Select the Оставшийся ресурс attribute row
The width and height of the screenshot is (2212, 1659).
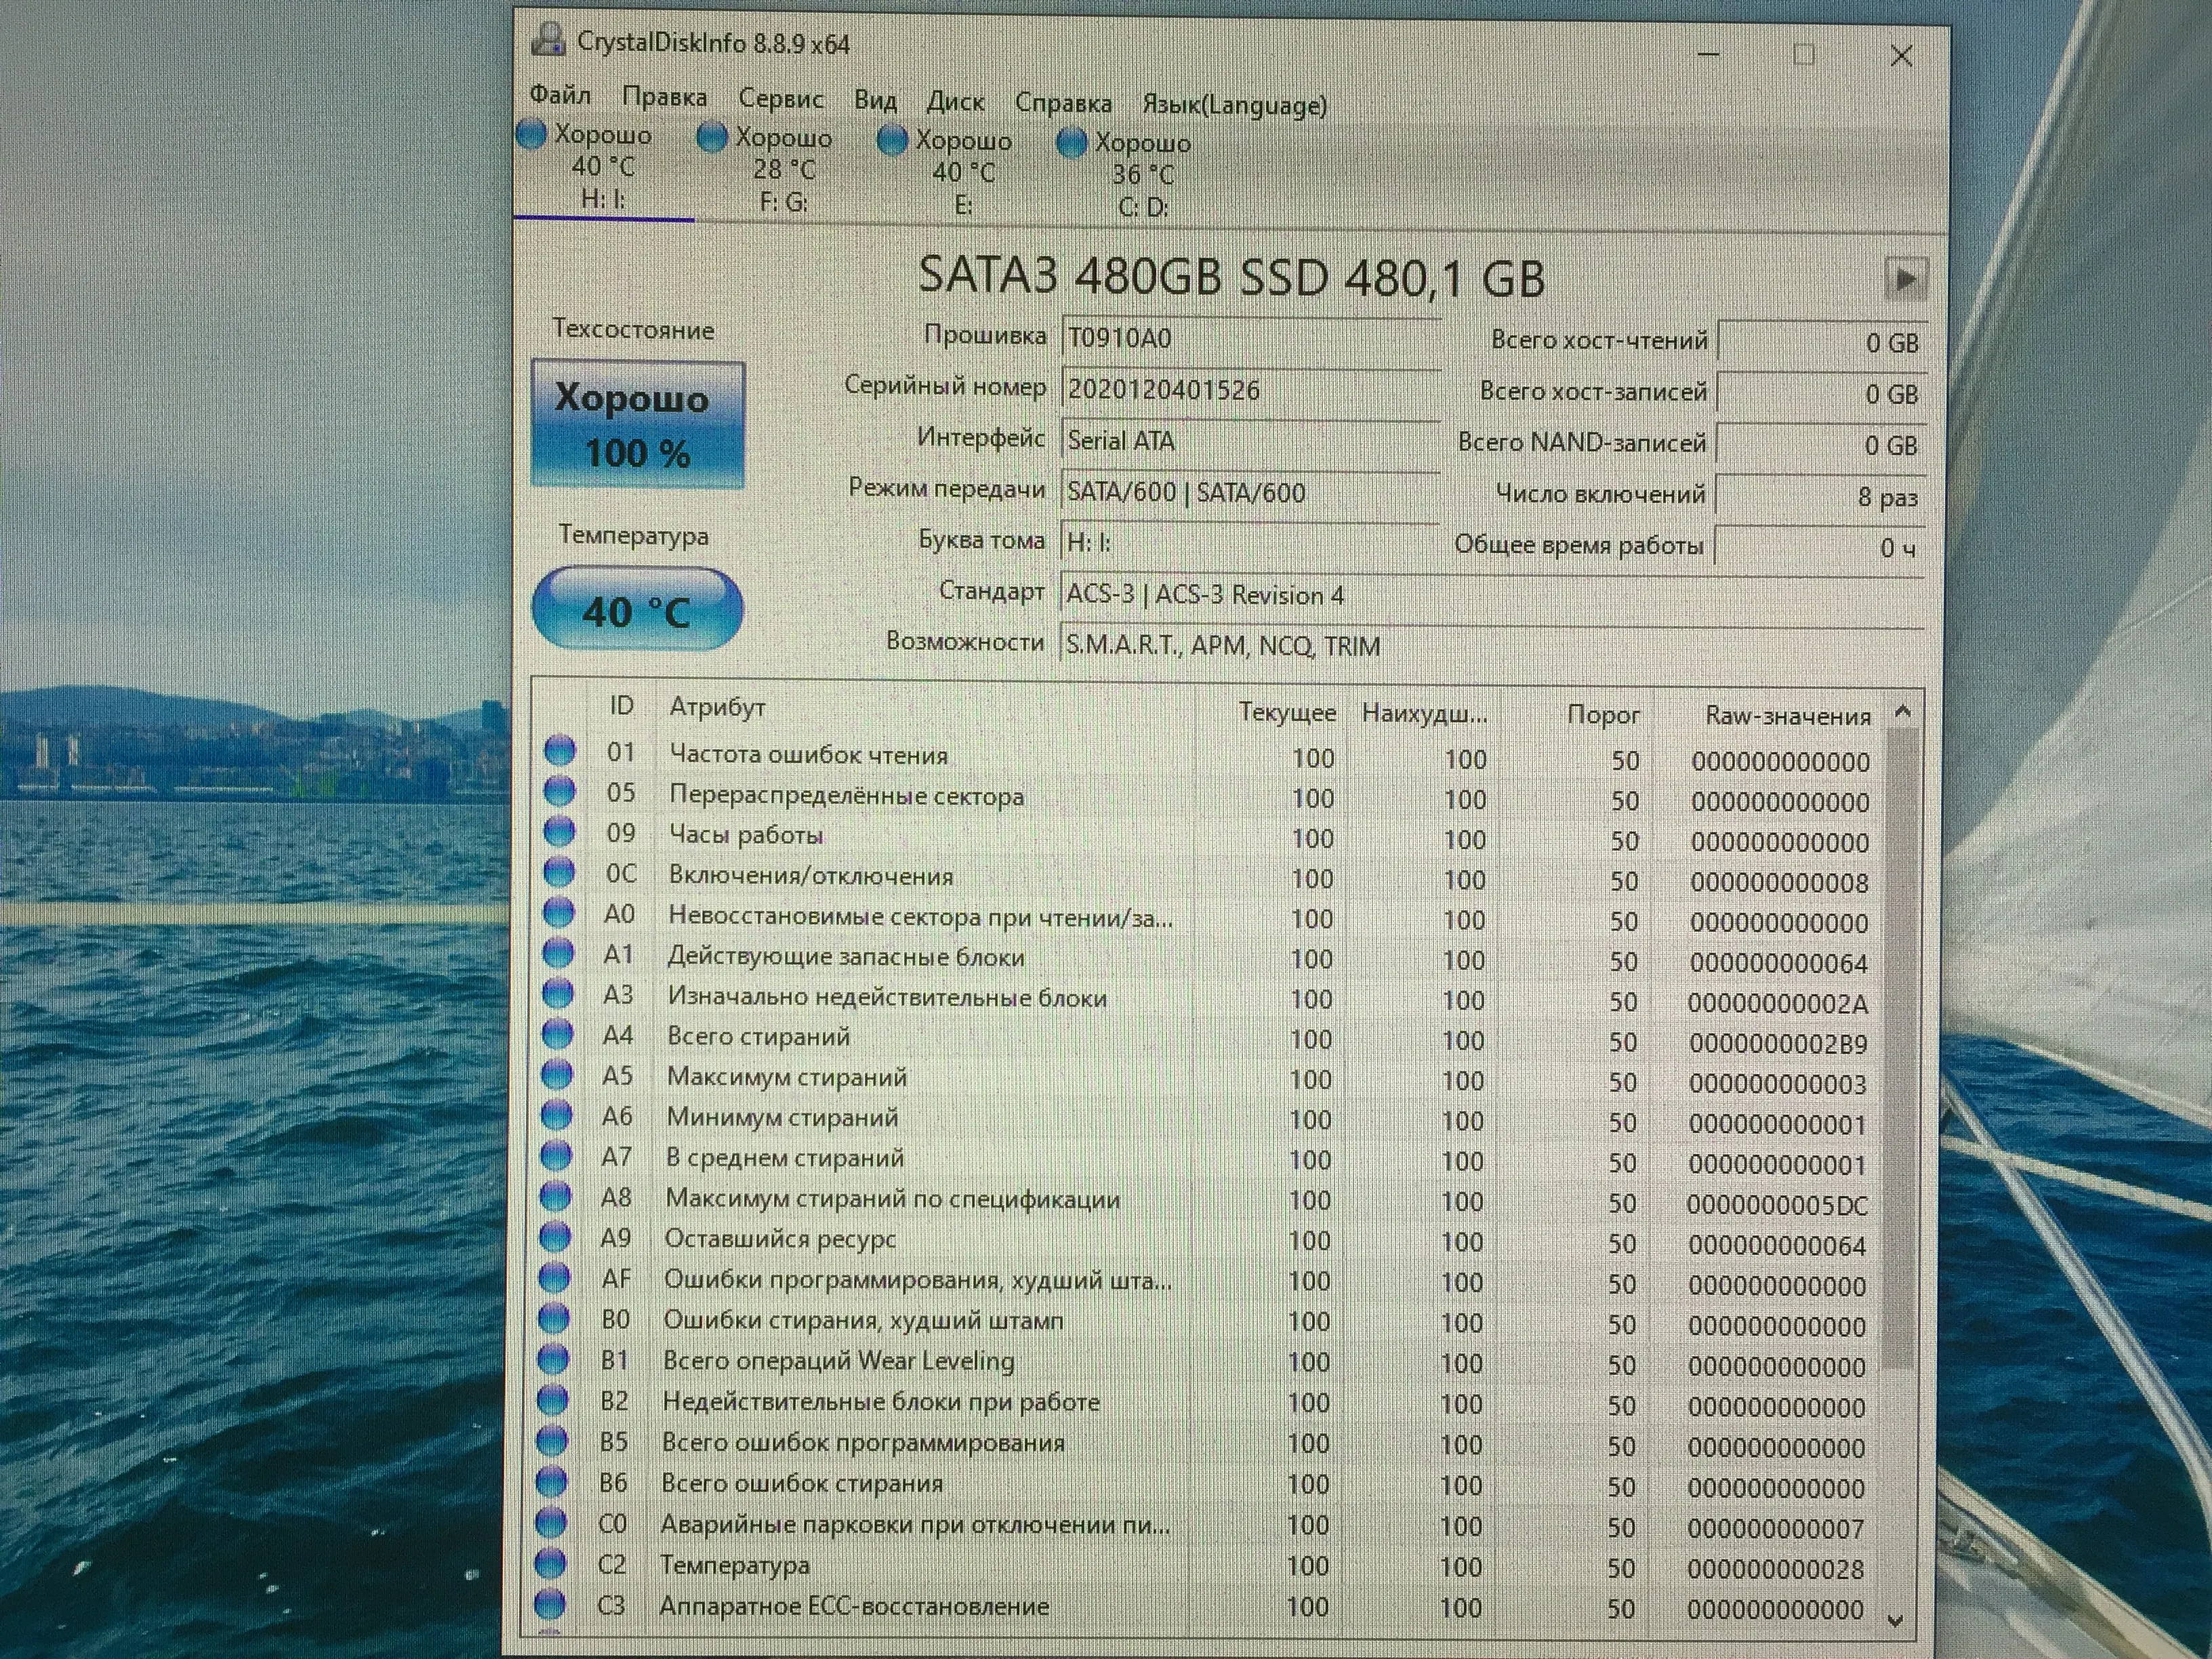tap(780, 1239)
